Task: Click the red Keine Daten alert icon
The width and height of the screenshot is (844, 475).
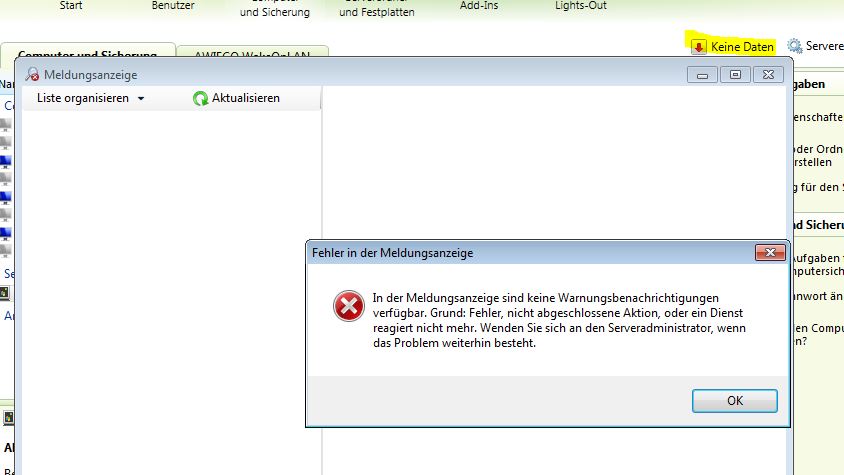Action: tap(698, 46)
